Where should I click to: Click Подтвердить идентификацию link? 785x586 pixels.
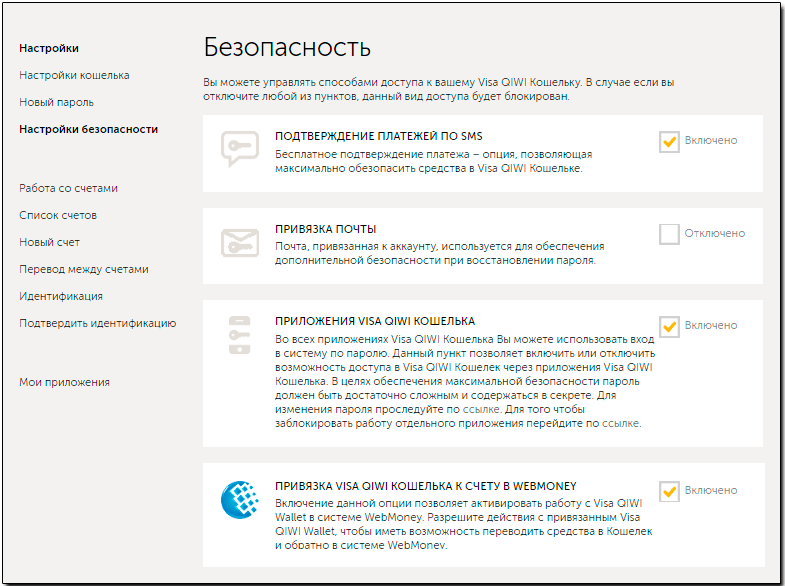98,323
